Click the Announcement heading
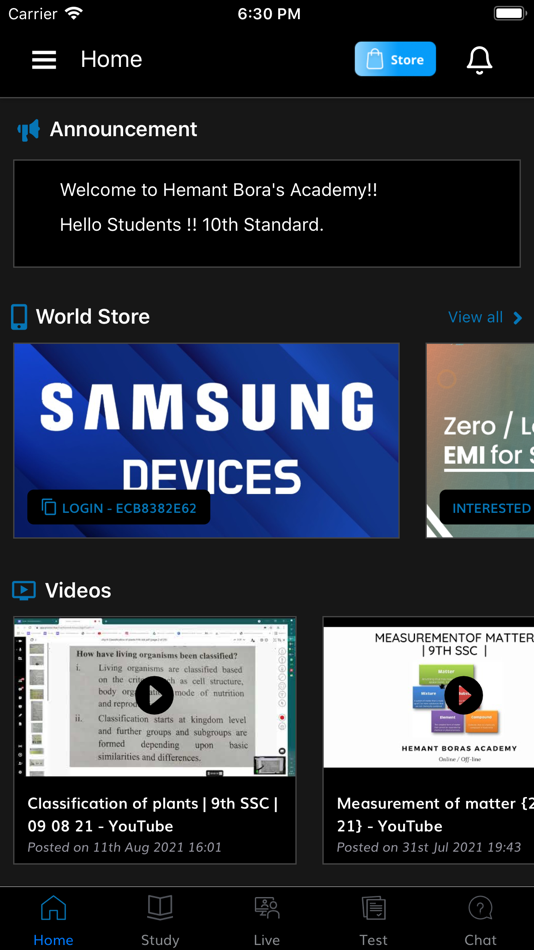The height and width of the screenshot is (950, 534). [x=124, y=130]
